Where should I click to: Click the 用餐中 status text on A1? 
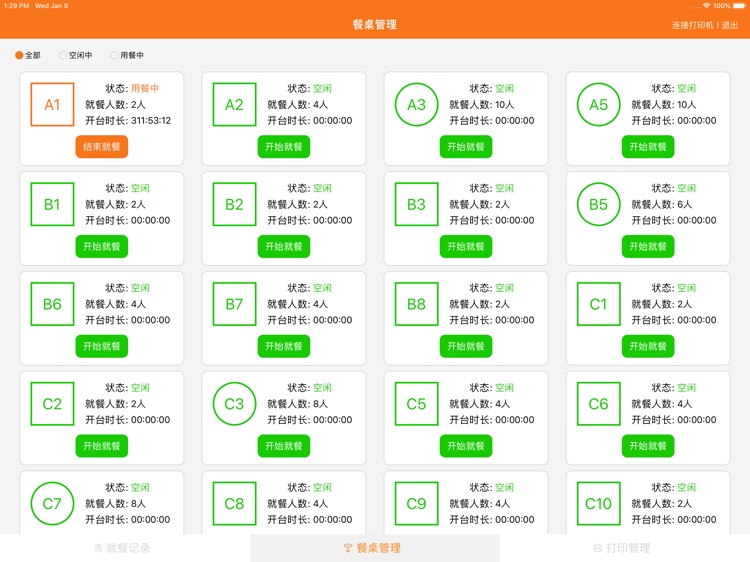145,88
